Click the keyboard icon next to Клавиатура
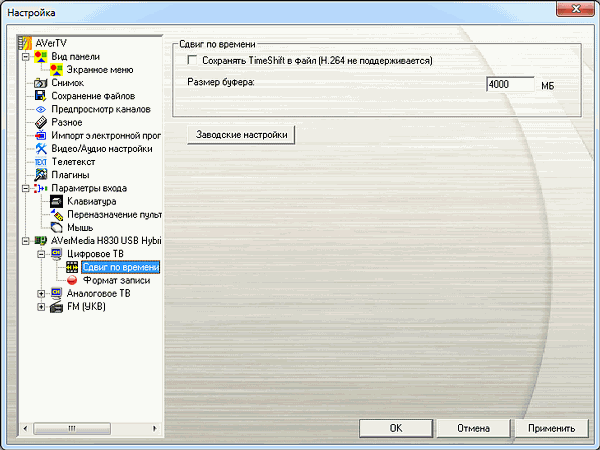600x450 pixels. coord(56,202)
